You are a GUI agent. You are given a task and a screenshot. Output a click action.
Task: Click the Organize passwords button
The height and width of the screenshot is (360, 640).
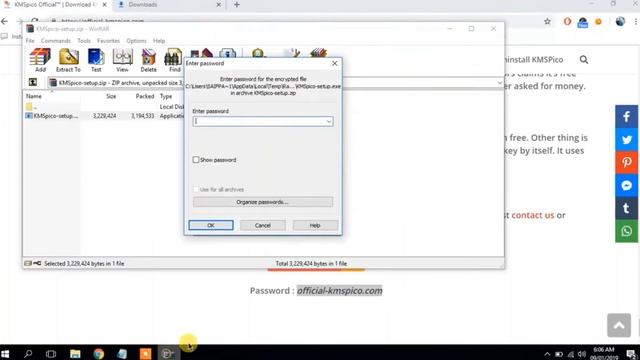[263, 202]
